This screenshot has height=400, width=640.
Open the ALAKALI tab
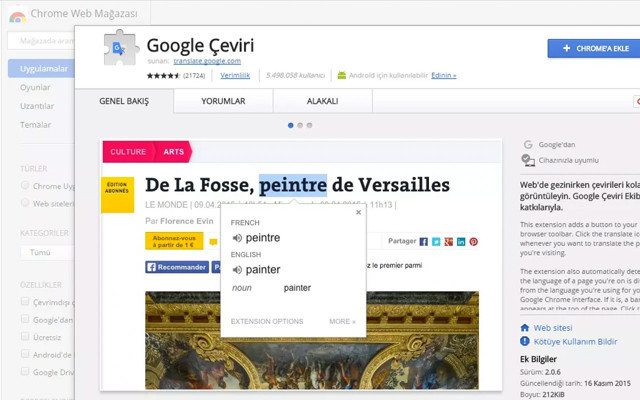click(322, 101)
